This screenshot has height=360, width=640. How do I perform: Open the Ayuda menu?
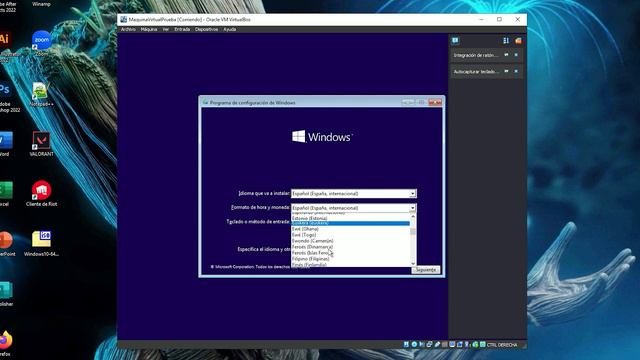tap(230, 29)
